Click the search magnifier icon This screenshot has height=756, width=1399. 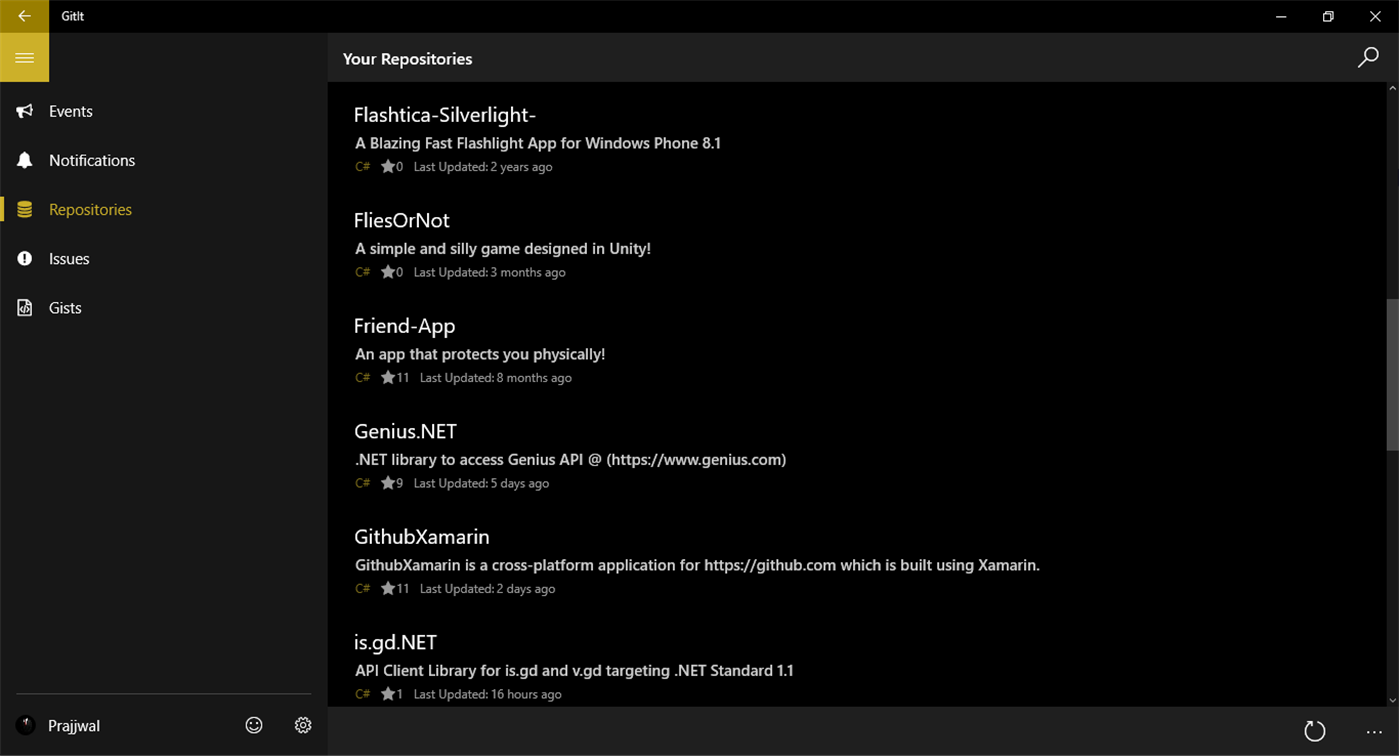pyautogui.click(x=1367, y=57)
